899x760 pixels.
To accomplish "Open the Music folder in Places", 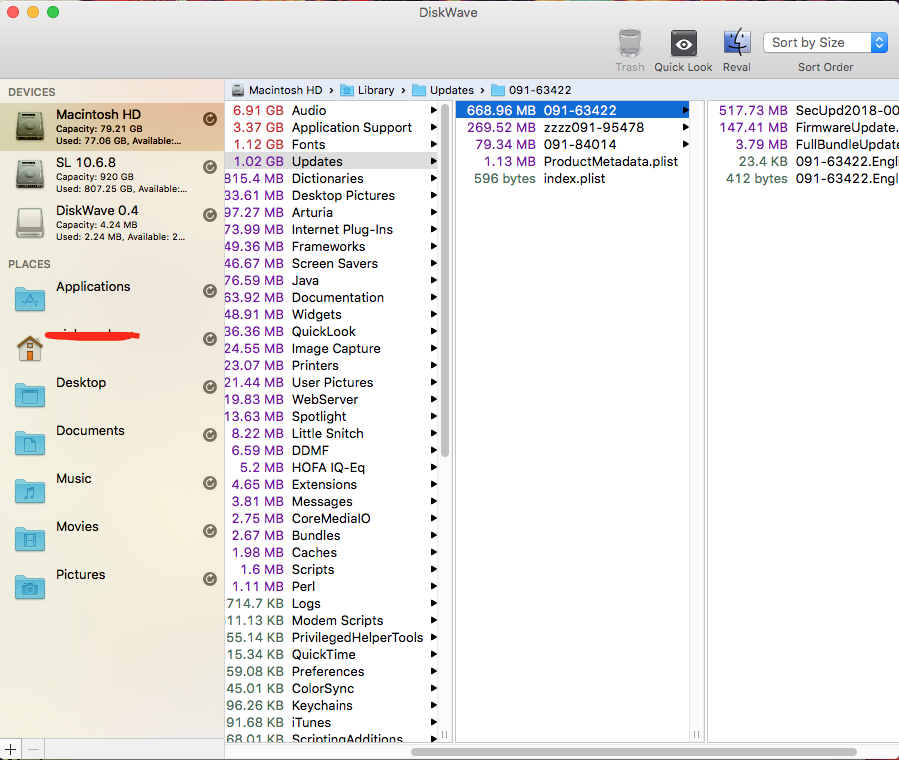I will (73, 479).
